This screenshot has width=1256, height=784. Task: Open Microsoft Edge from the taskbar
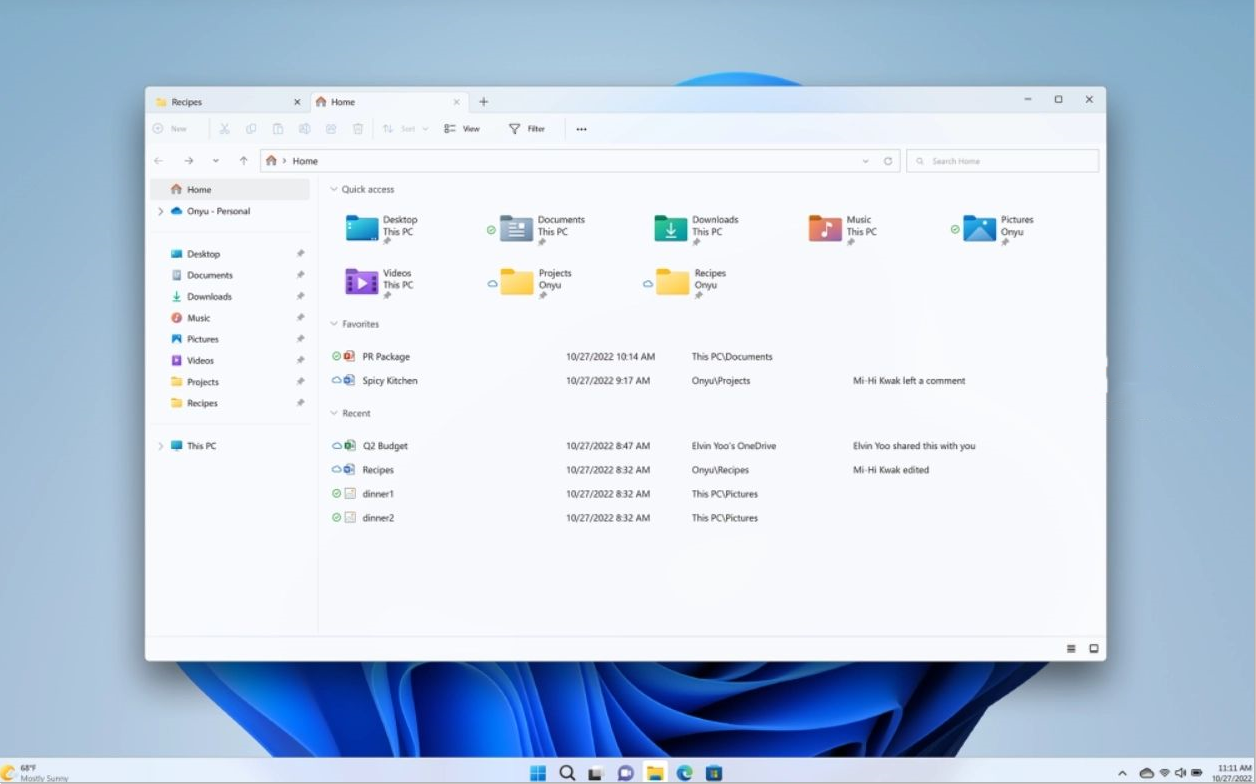pyautogui.click(x=685, y=773)
